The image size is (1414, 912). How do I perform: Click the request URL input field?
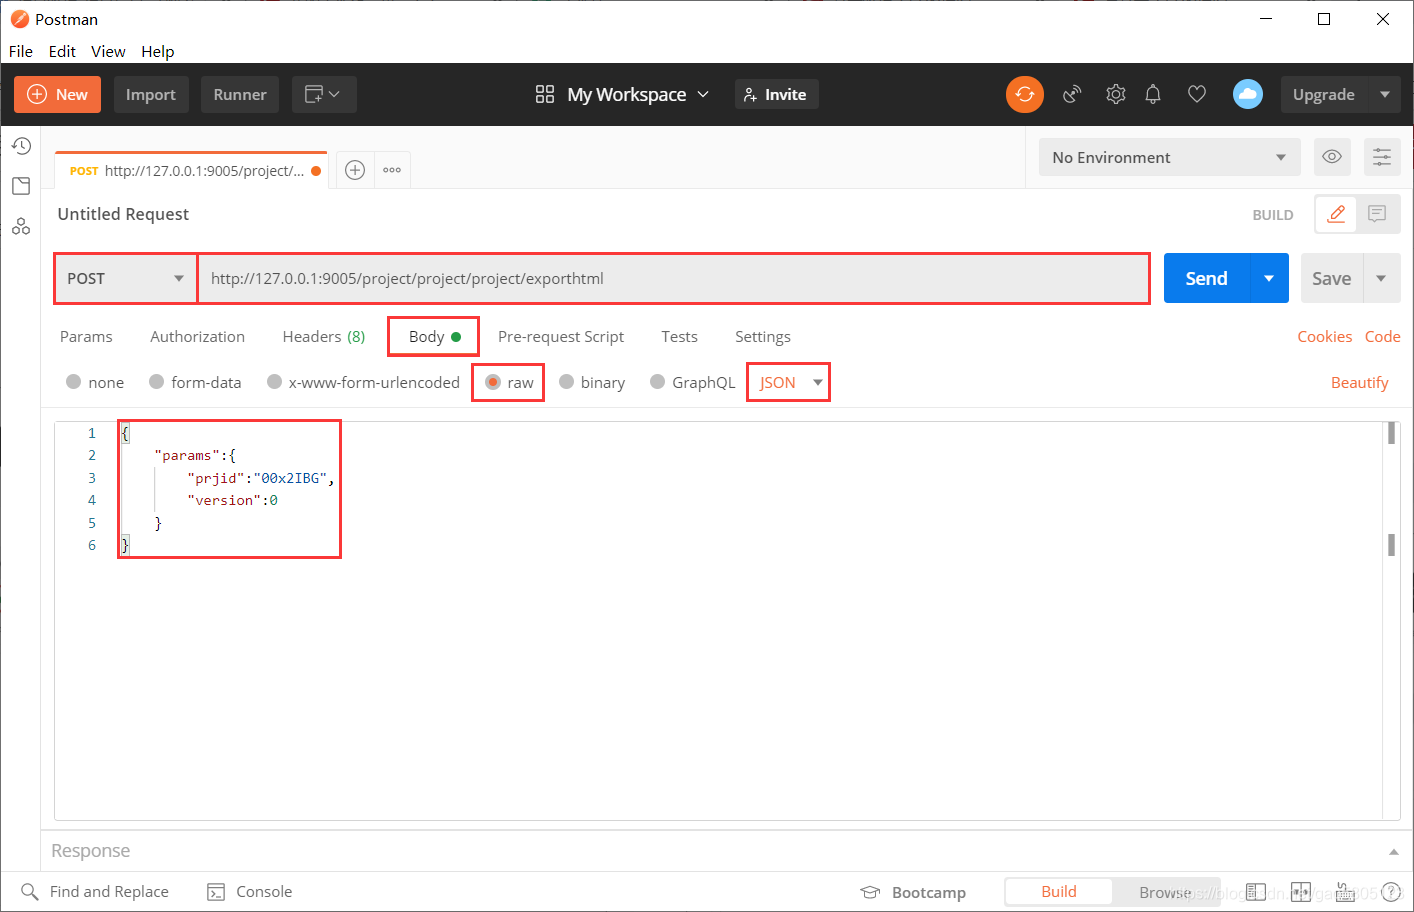click(x=674, y=278)
